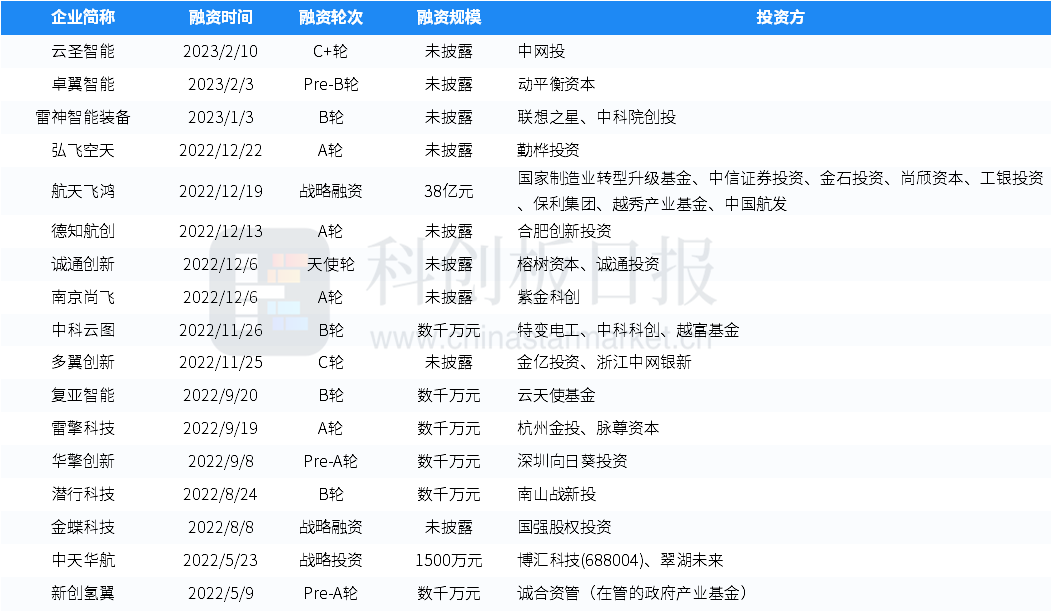Screen dimensions: 1052x612
Task: Click investor 紫金科创
Action: pyautogui.click(x=549, y=297)
